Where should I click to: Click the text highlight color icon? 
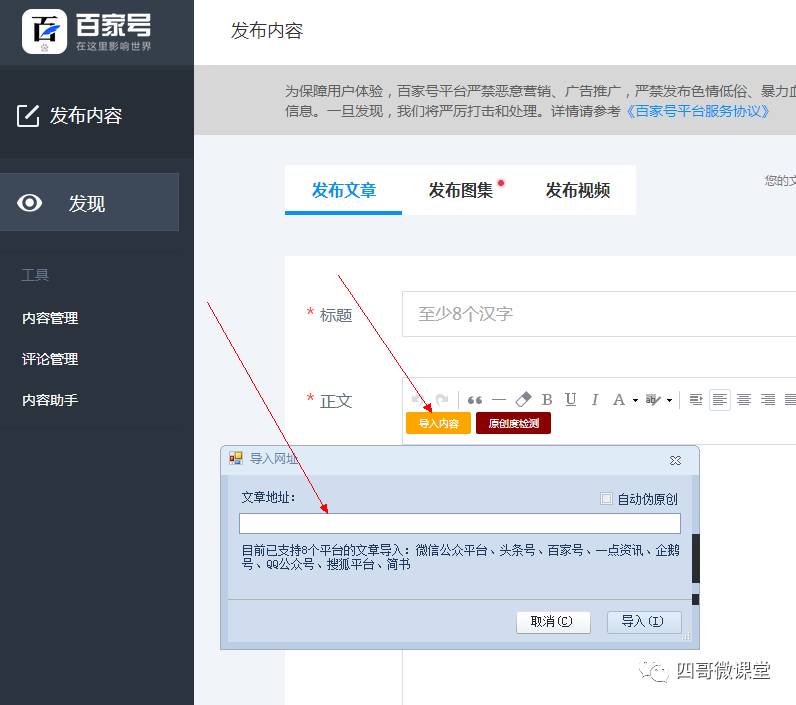(x=653, y=400)
